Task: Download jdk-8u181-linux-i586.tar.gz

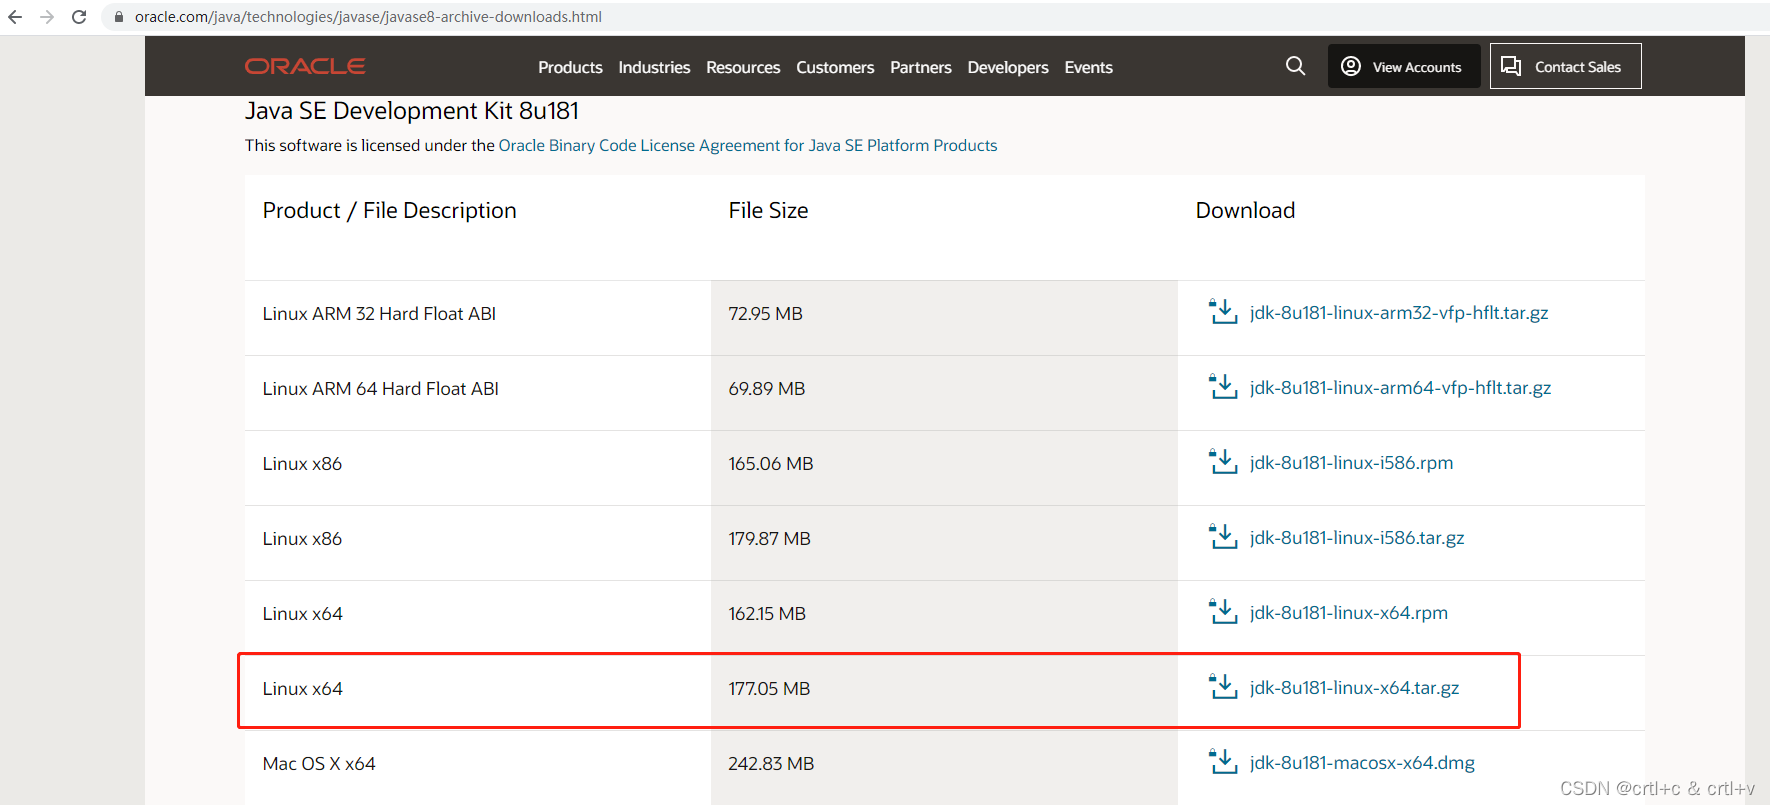Action: tap(1357, 537)
